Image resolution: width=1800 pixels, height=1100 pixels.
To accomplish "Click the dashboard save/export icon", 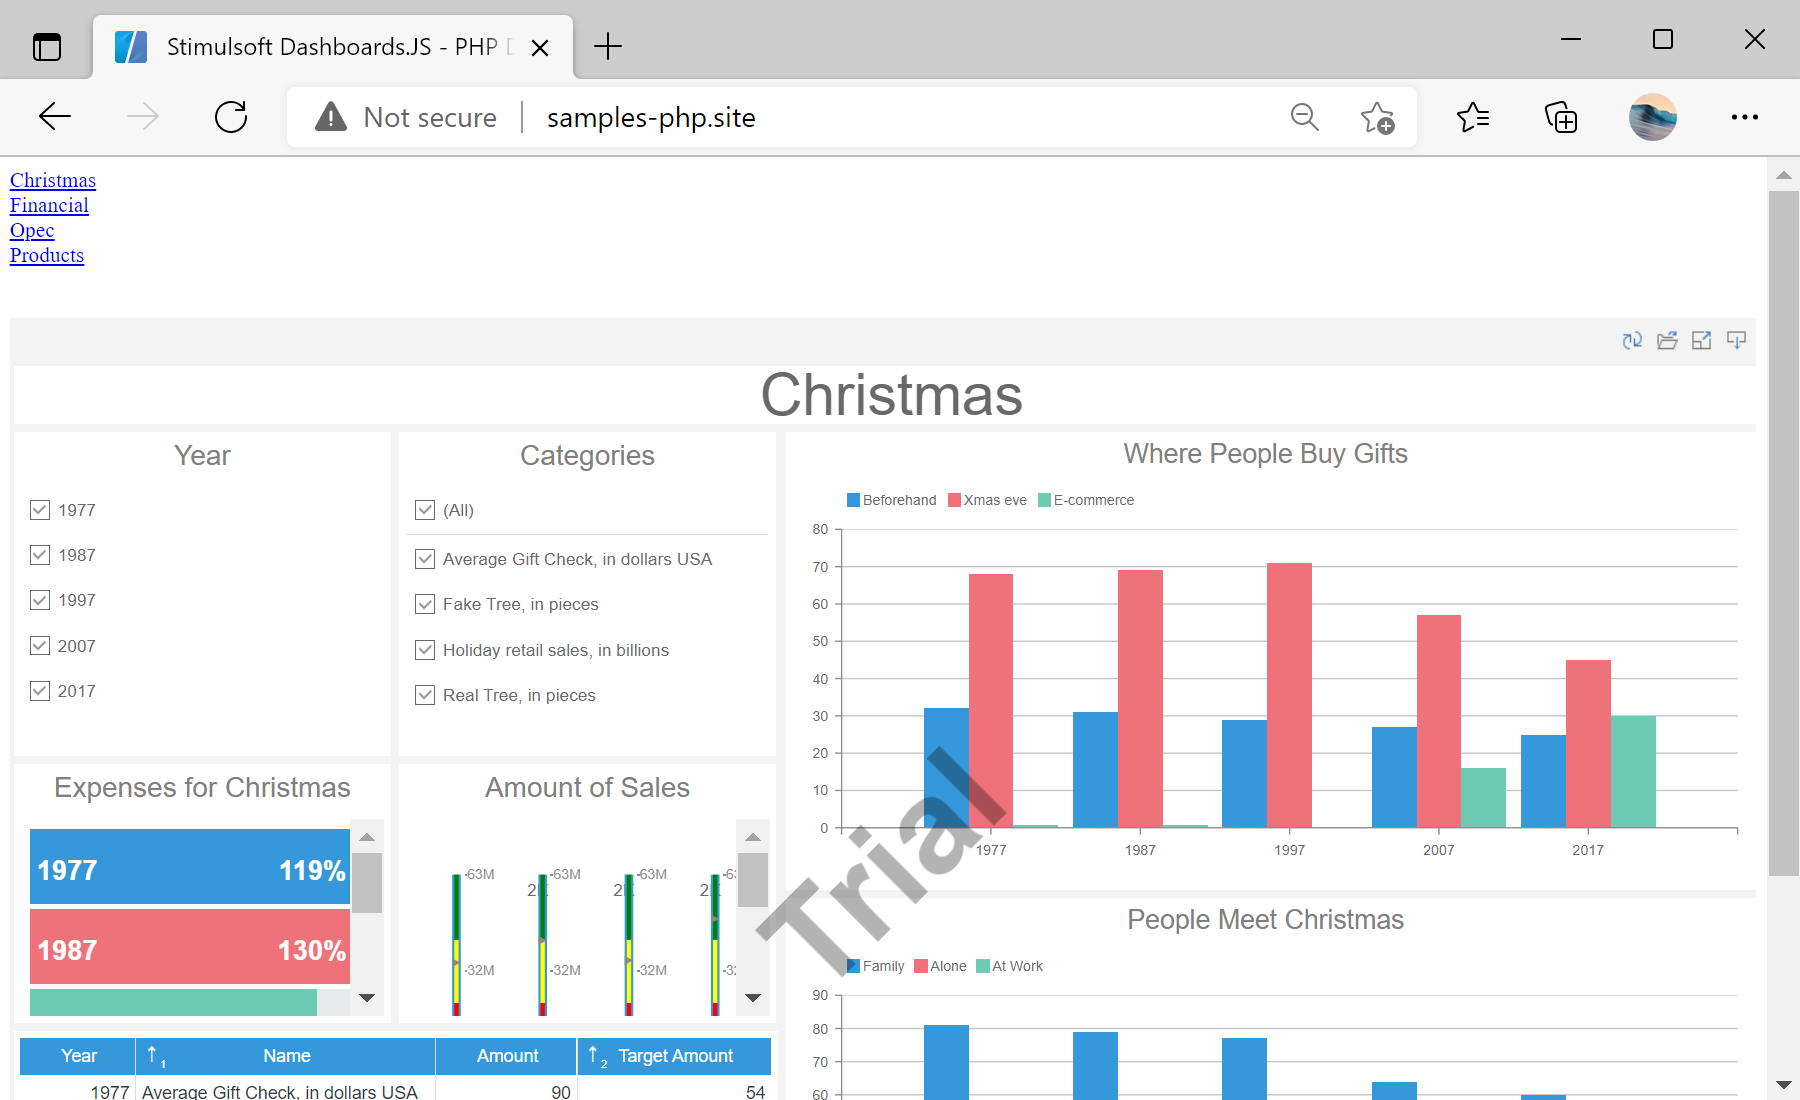I will 1736,341.
